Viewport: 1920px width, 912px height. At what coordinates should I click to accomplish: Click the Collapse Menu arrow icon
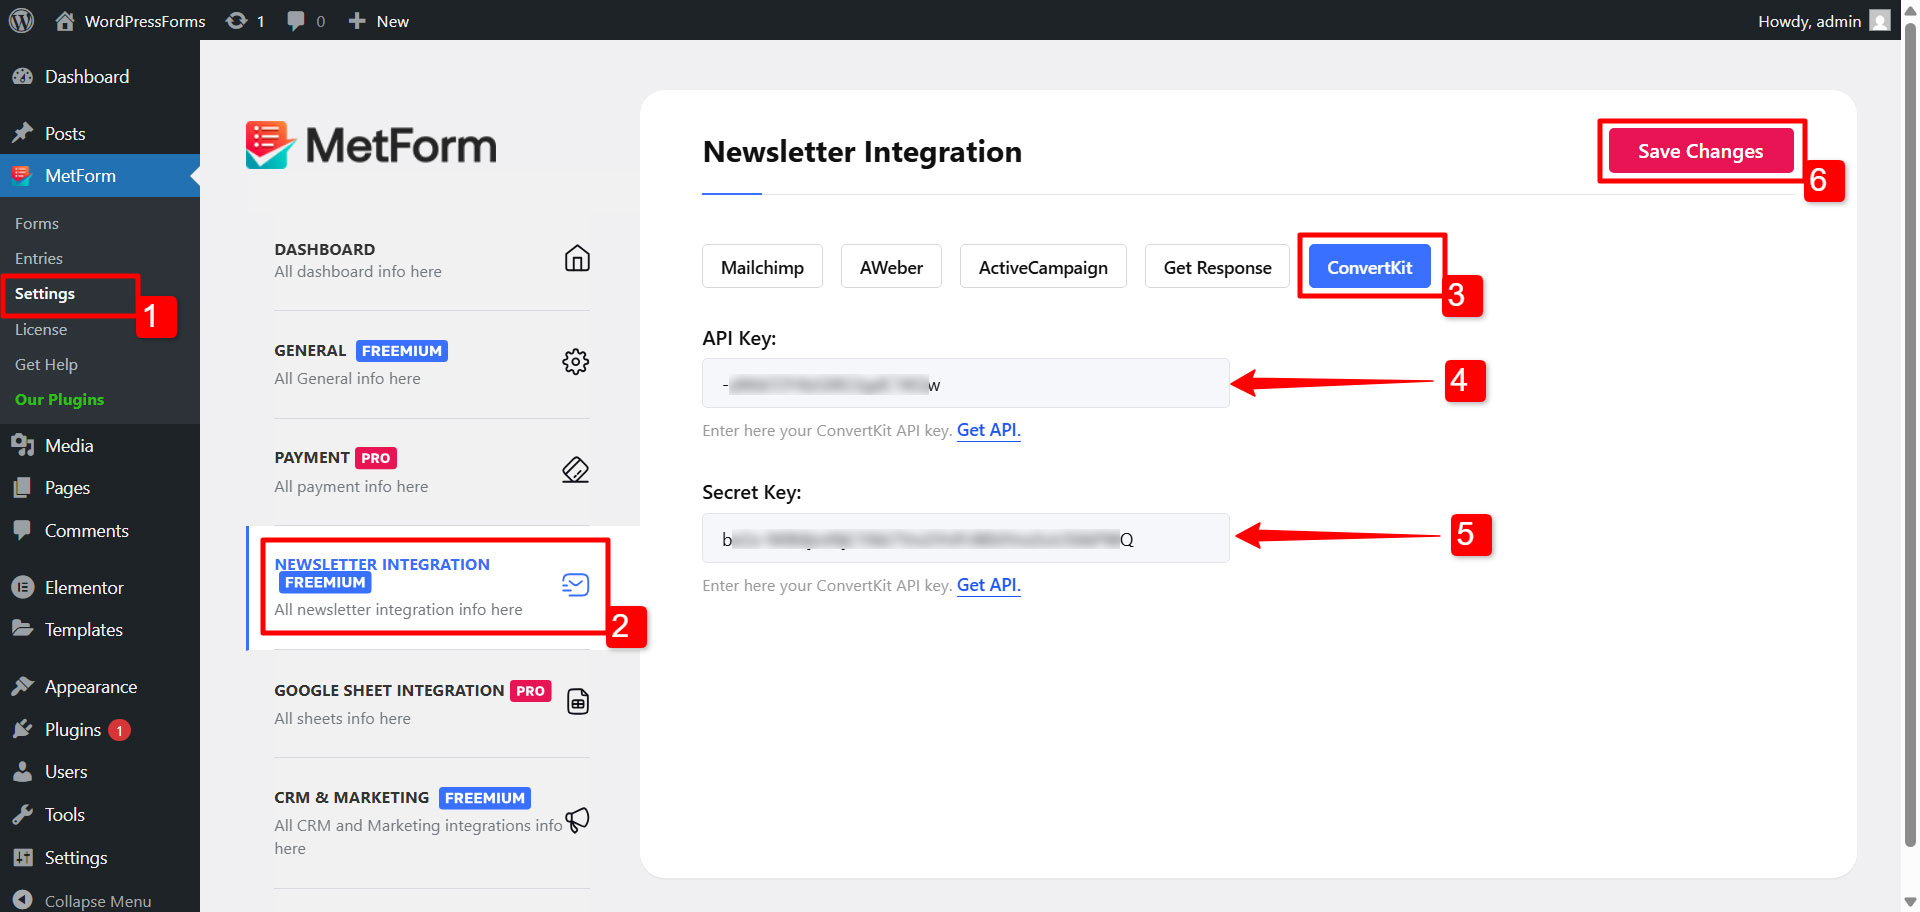pyautogui.click(x=22, y=900)
